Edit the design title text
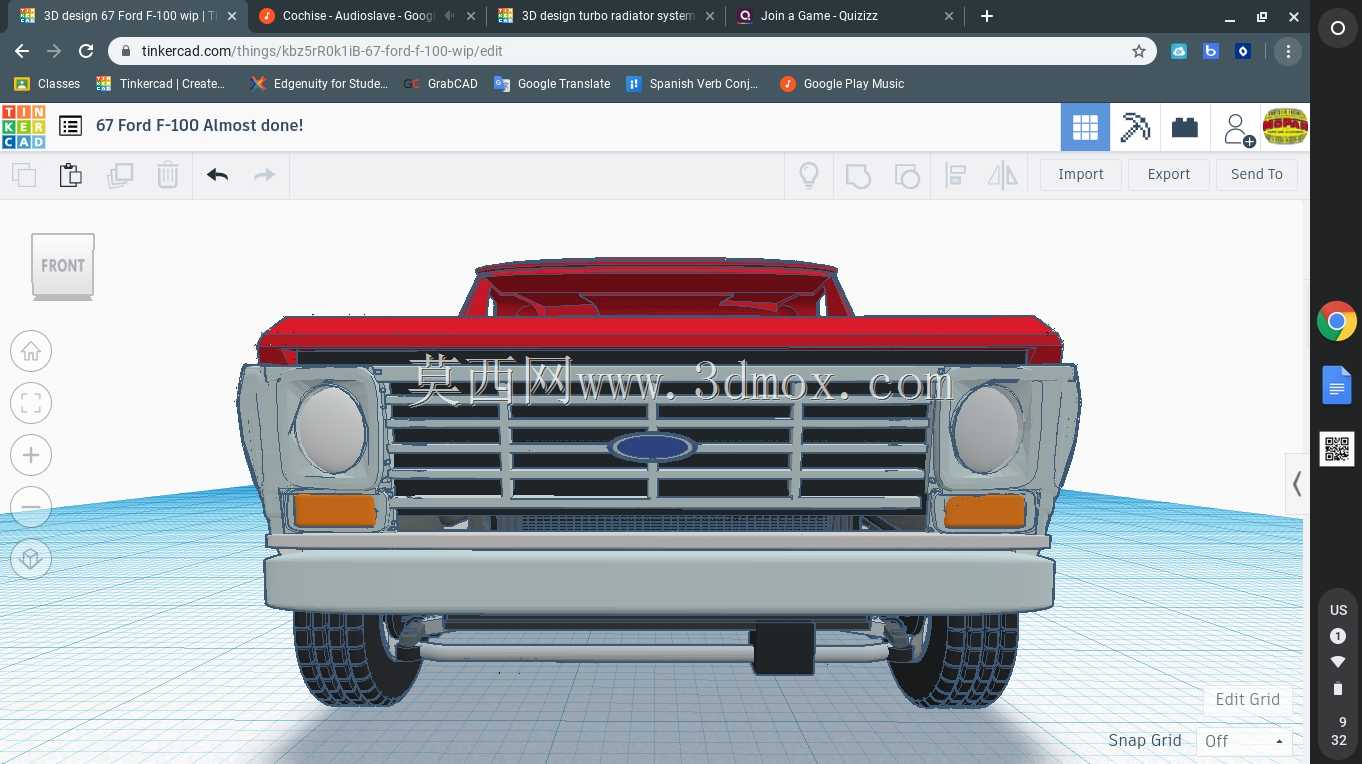The width and height of the screenshot is (1362, 764). coord(199,126)
